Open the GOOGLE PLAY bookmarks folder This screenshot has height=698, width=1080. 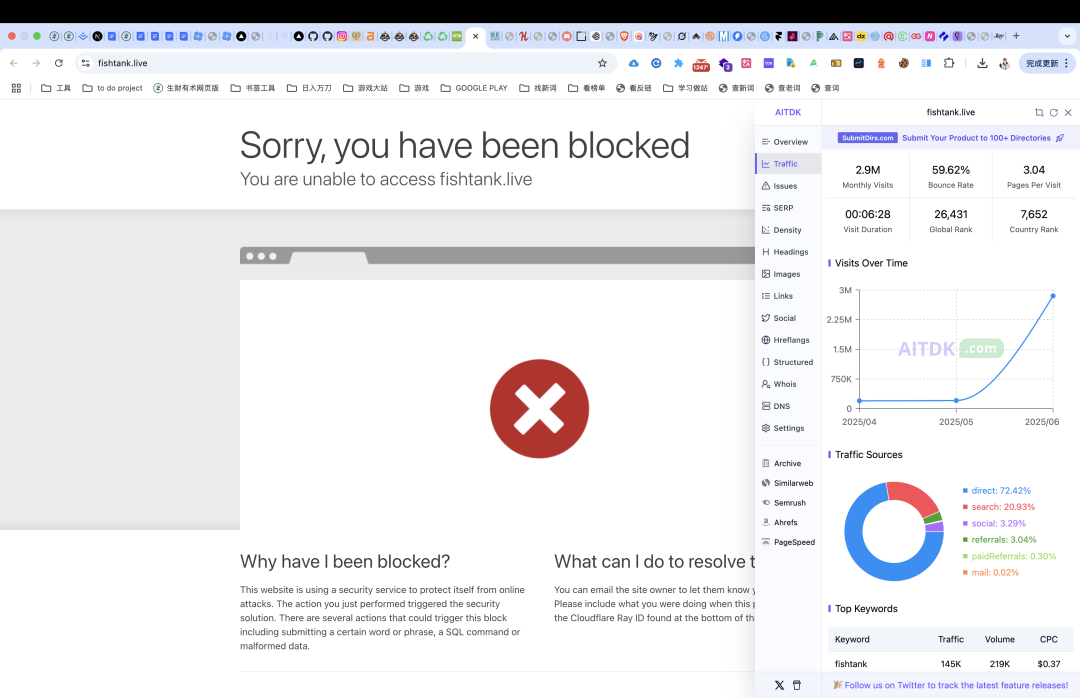pos(474,88)
